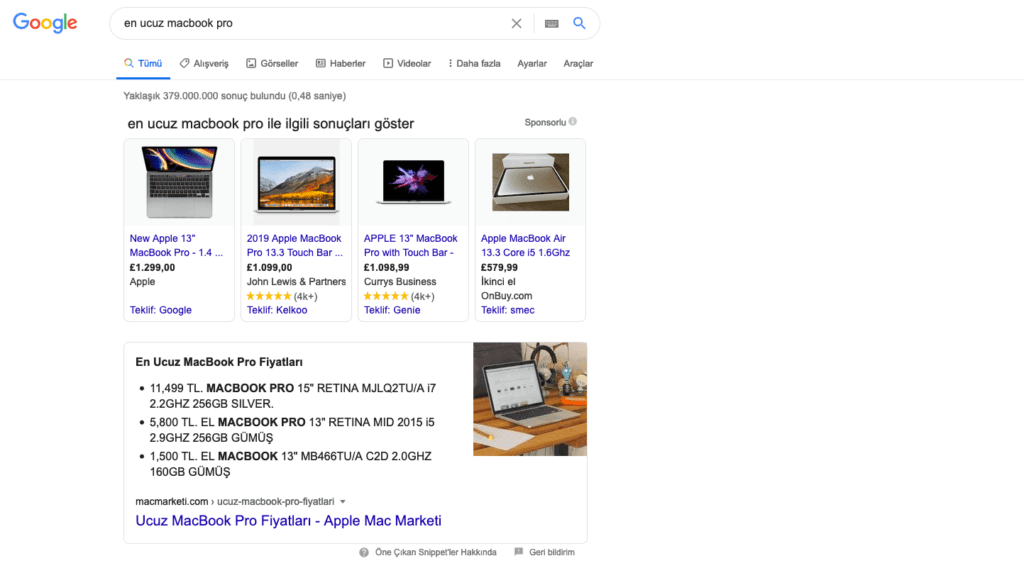Click Teklif: smec link
Image resolution: width=1024 pixels, height=573 pixels.
click(x=507, y=310)
